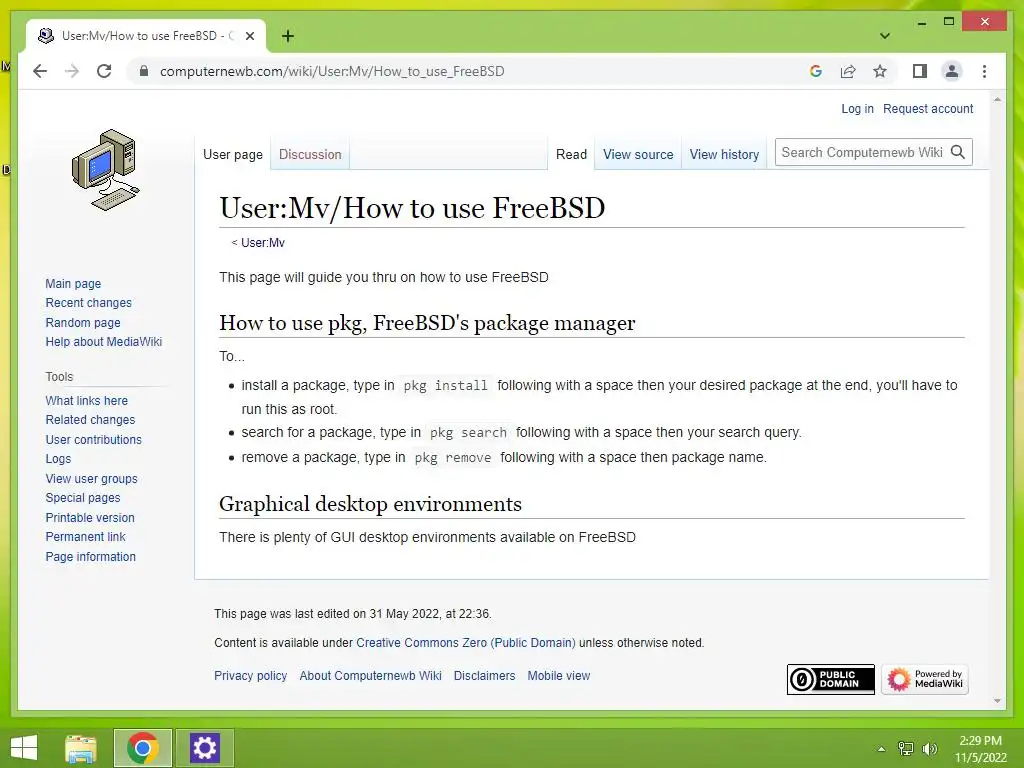View site info via padlock icon
The image size is (1024, 768).
point(144,71)
